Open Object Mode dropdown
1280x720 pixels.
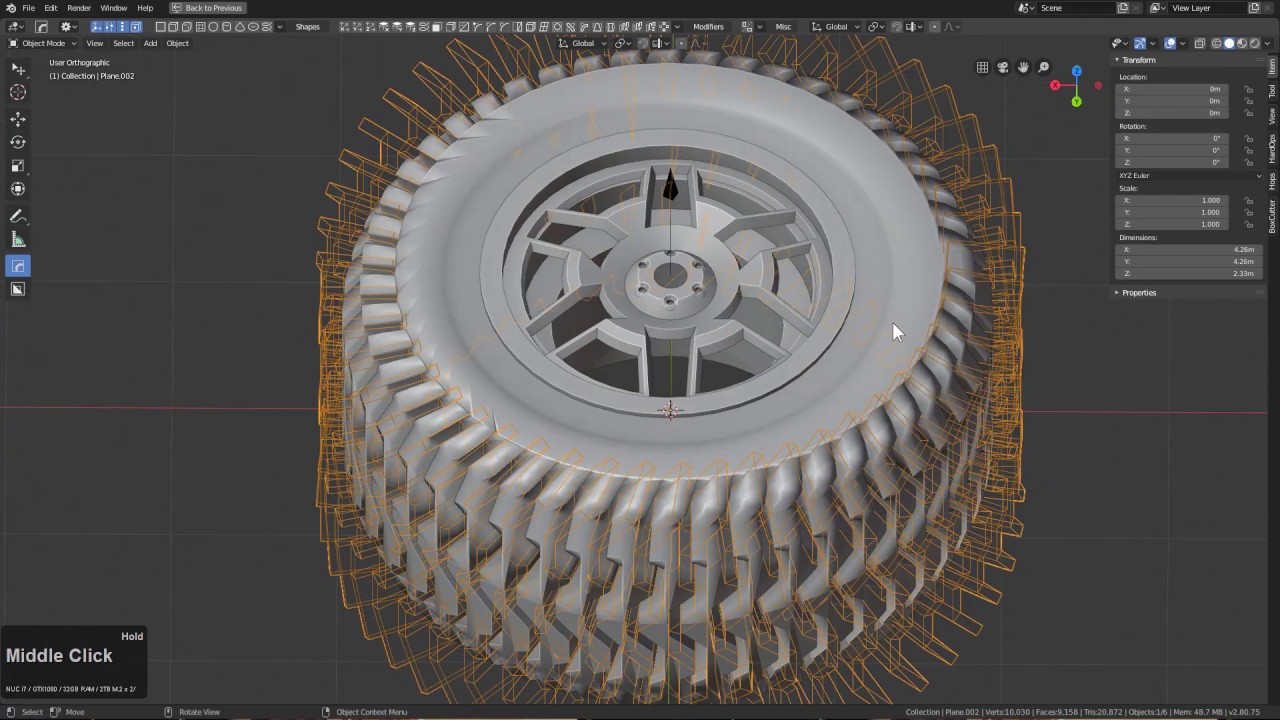coord(43,43)
